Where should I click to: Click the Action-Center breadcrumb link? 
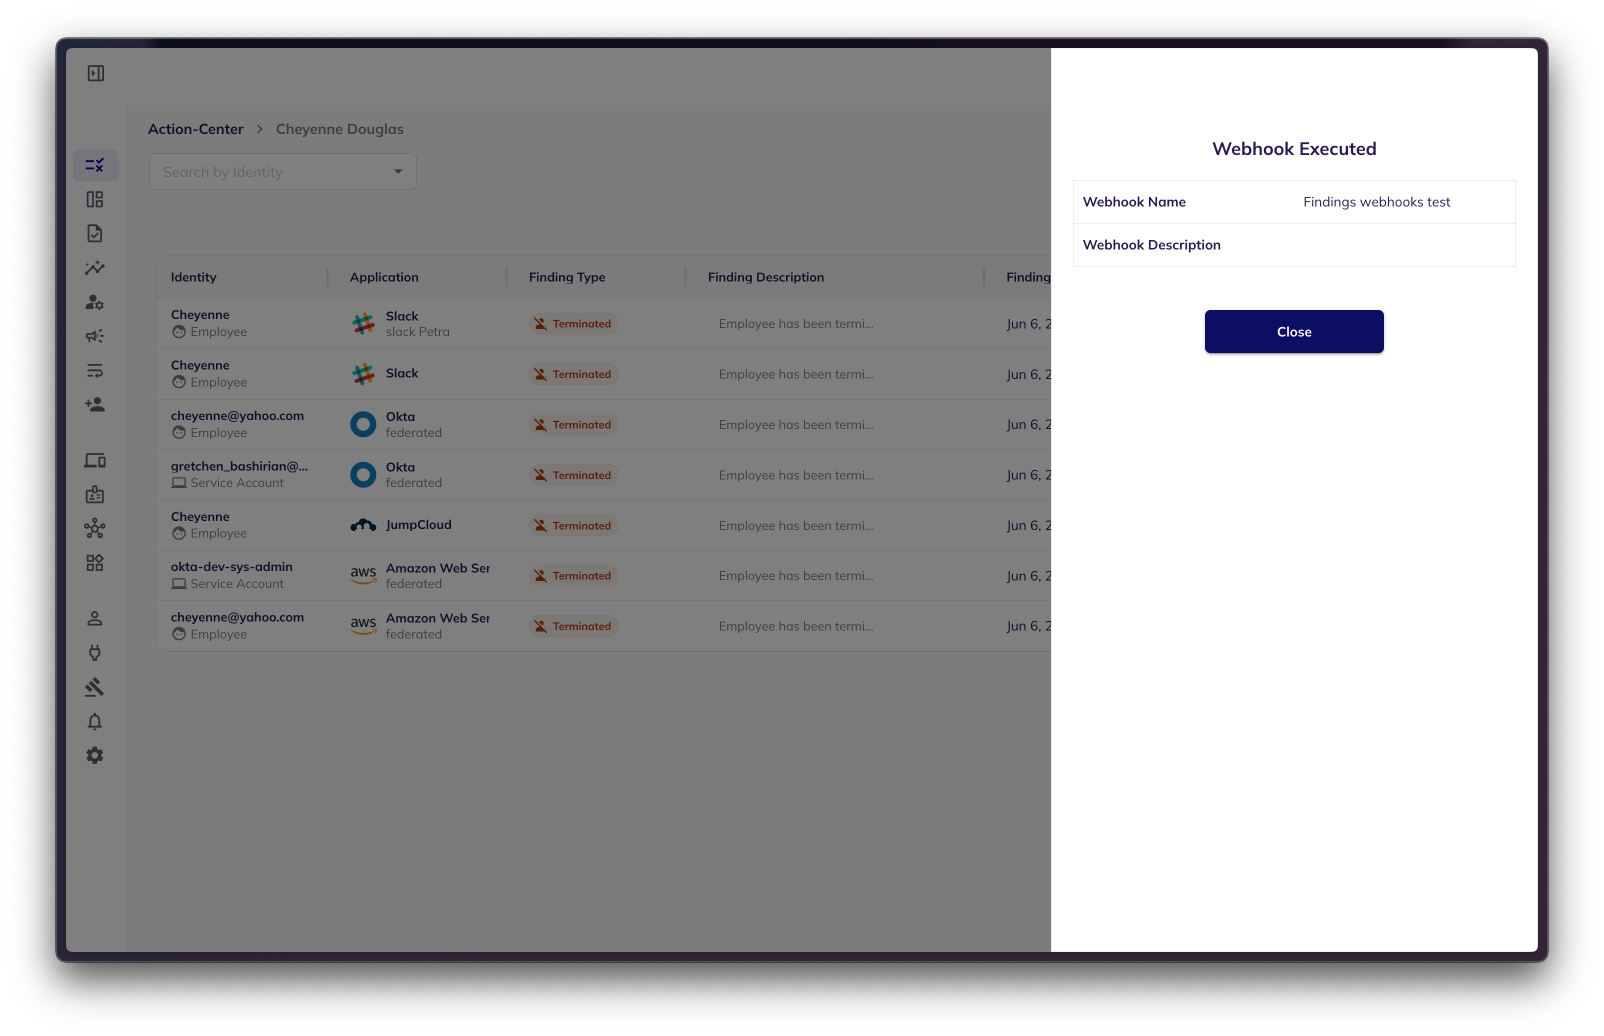pyautogui.click(x=196, y=129)
